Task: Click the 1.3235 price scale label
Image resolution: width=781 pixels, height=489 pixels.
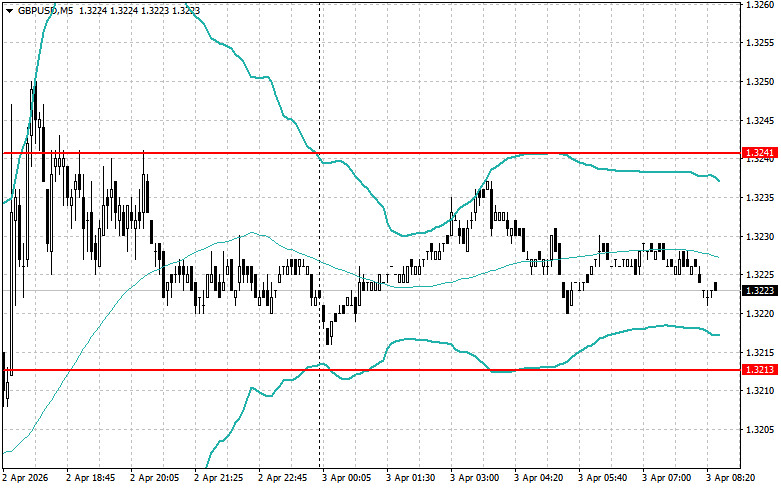Action: [x=760, y=198]
